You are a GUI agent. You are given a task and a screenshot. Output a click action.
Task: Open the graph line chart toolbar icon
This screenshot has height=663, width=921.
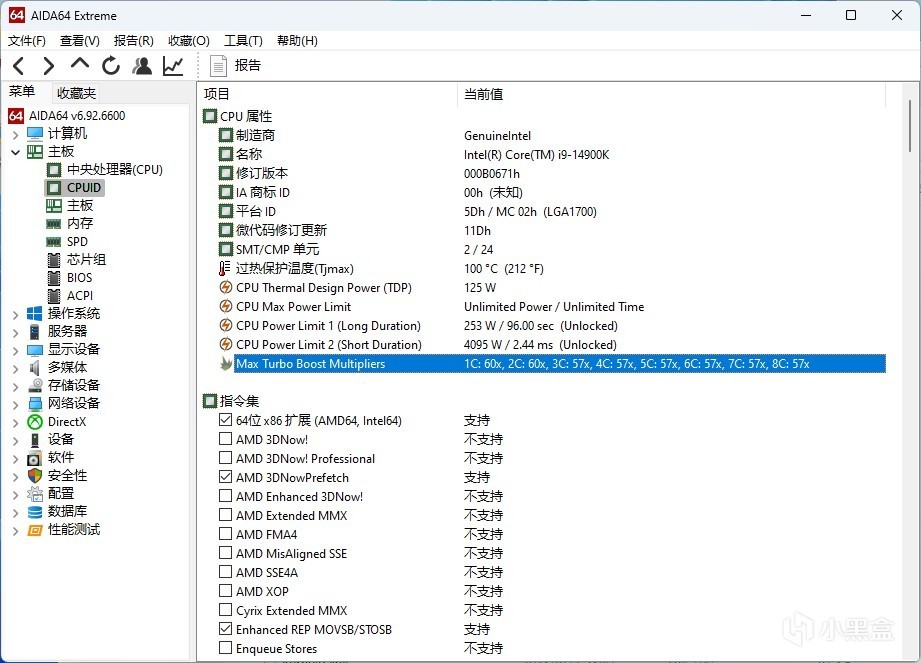[x=173, y=66]
